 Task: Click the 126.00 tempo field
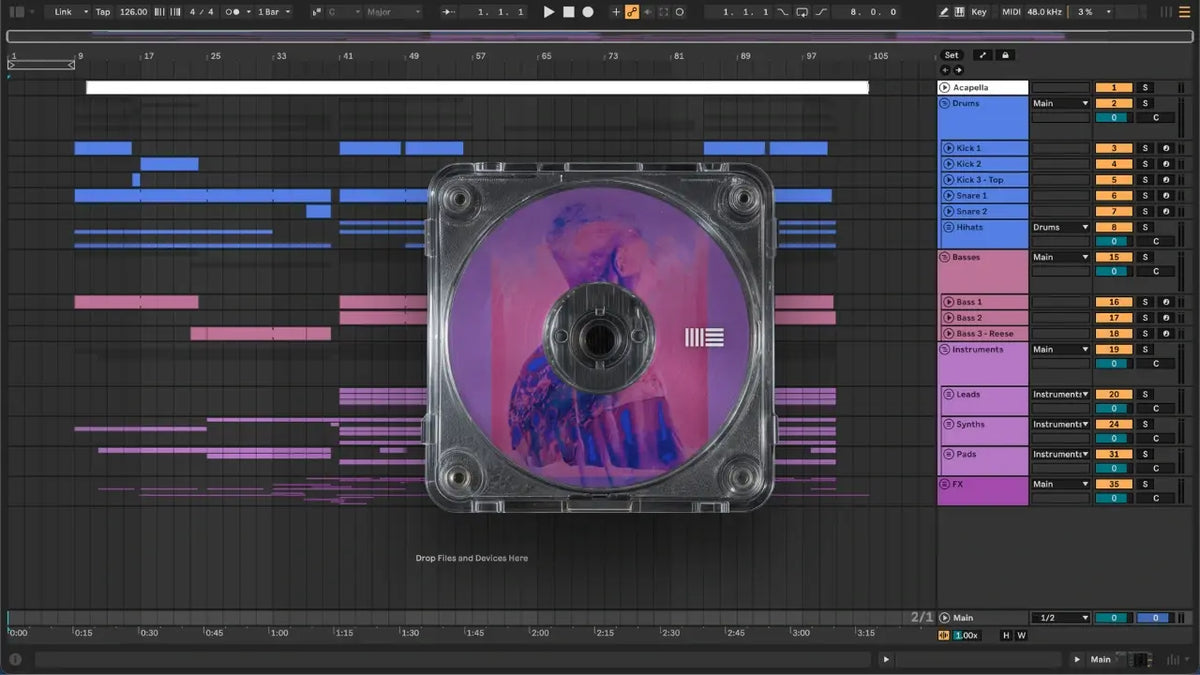pyautogui.click(x=133, y=12)
